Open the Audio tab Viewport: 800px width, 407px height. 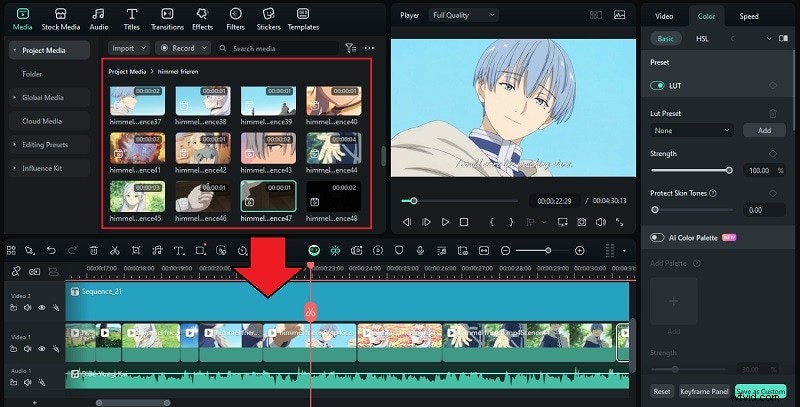tap(98, 19)
